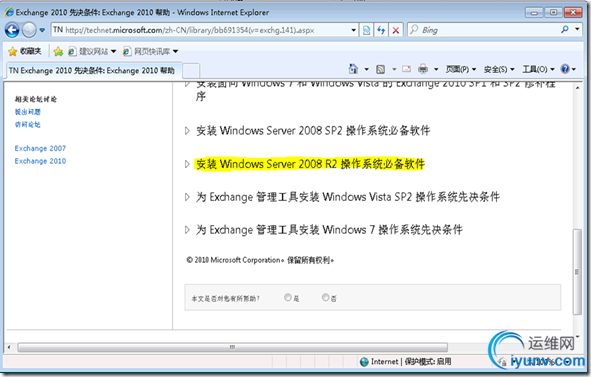Click the horizontal scrollbar left arrow
The height and width of the screenshot is (377, 591).
9,347
